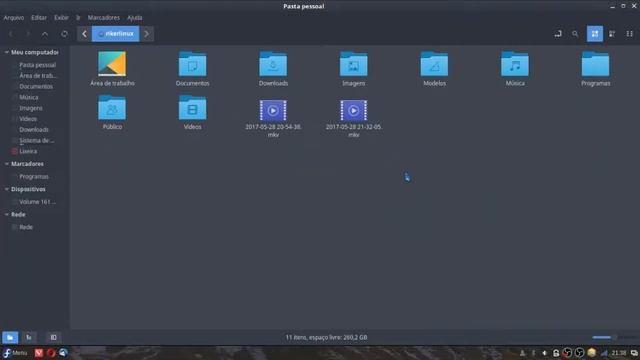Show tree view in the sidebar via bottom button
The image size is (640, 360).
[x=29, y=337]
